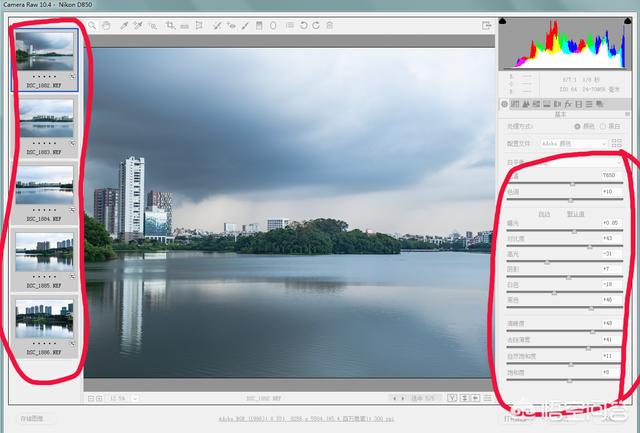Select the 黑白 (Black & White) radio button

(x=603, y=126)
